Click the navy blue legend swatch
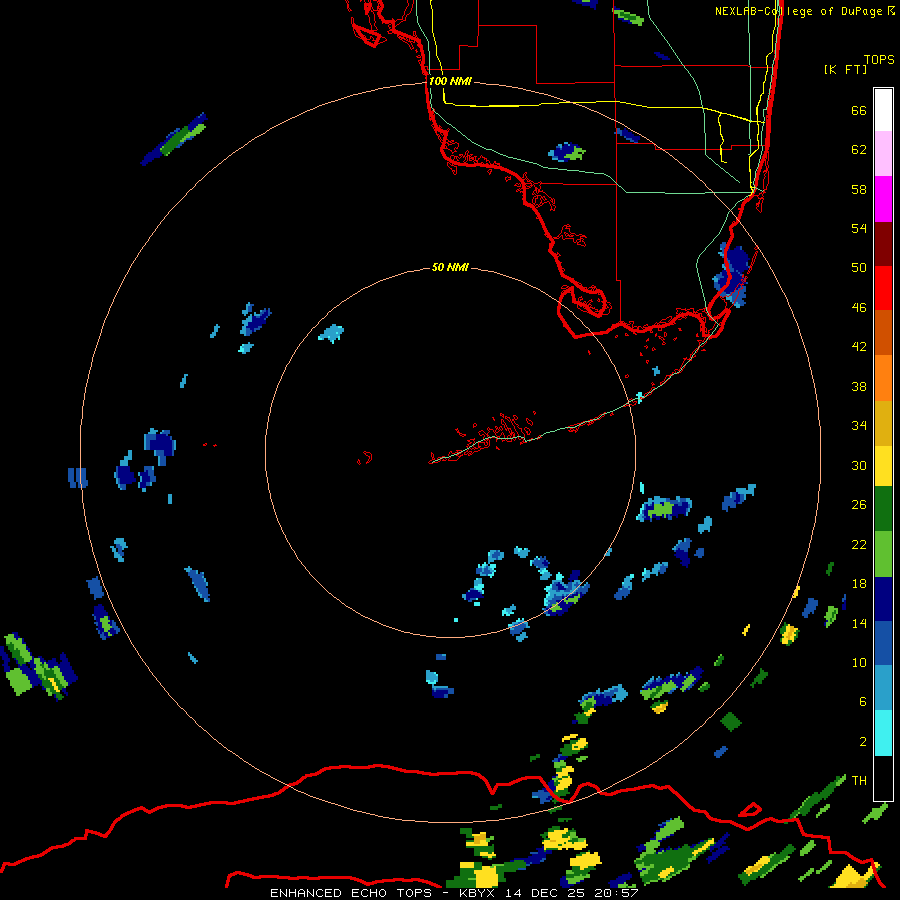Viewport: 900px width, 900px height. click(883, 599)
